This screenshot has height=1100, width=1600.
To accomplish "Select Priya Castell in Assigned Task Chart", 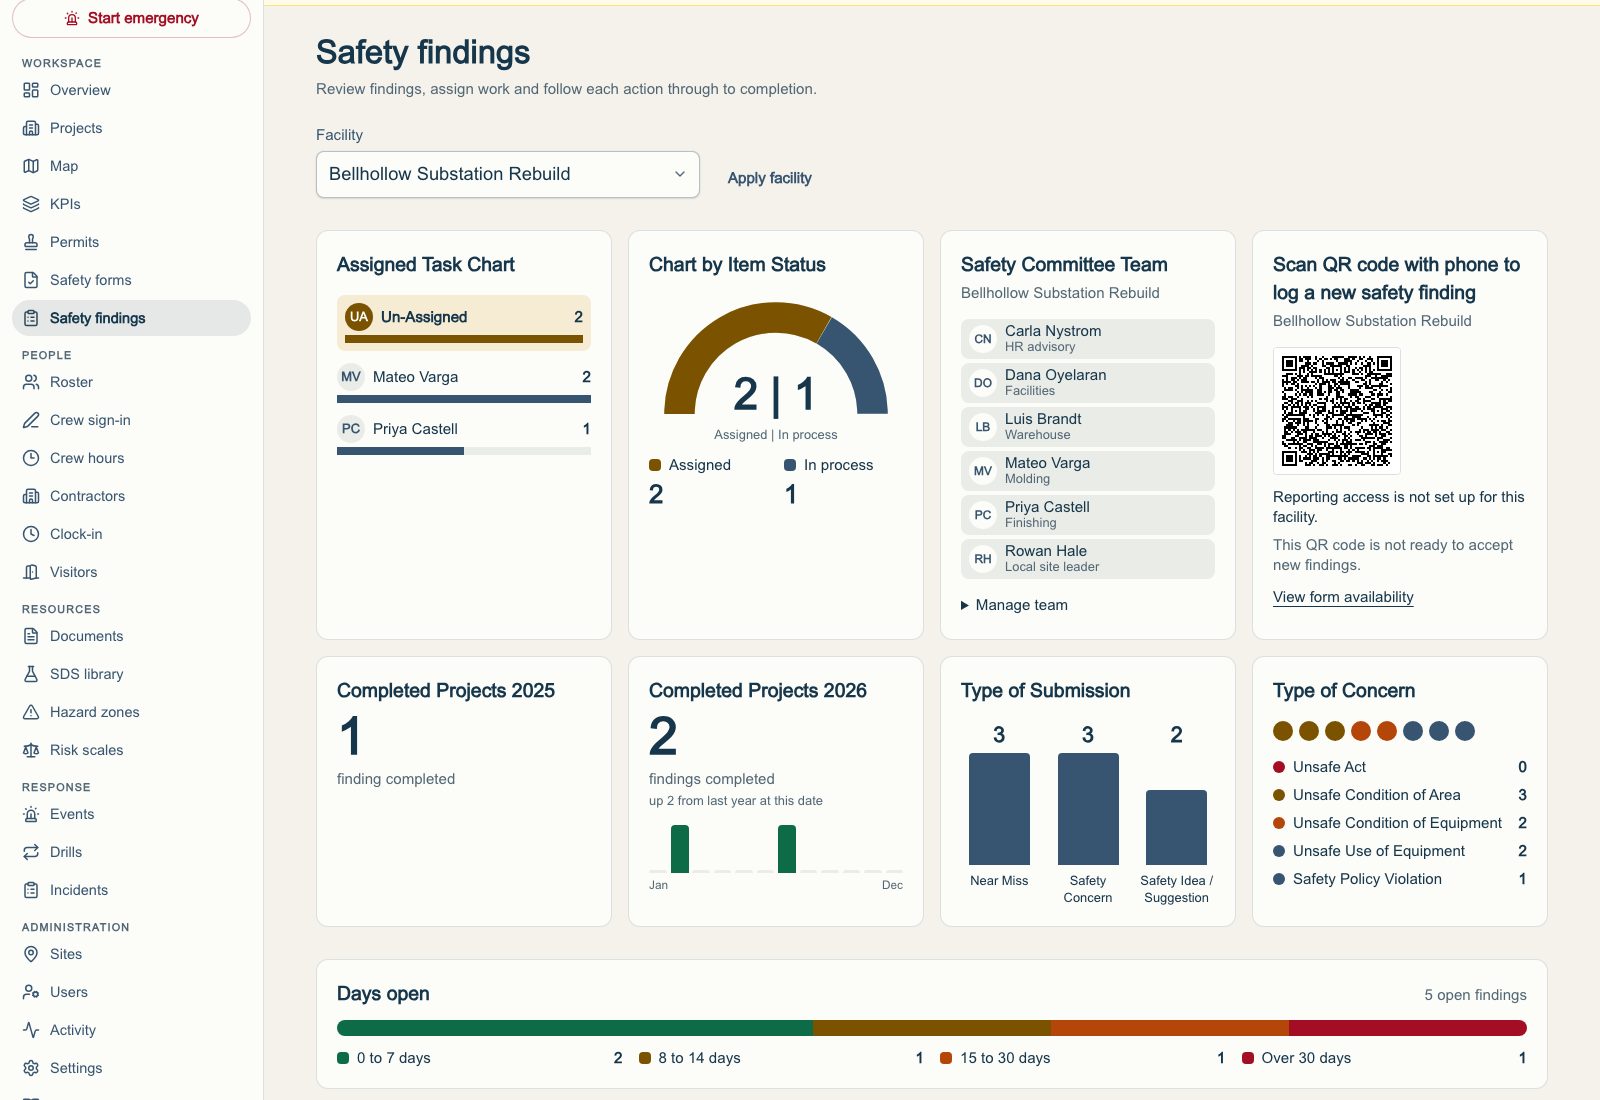I will click(464, 435).
